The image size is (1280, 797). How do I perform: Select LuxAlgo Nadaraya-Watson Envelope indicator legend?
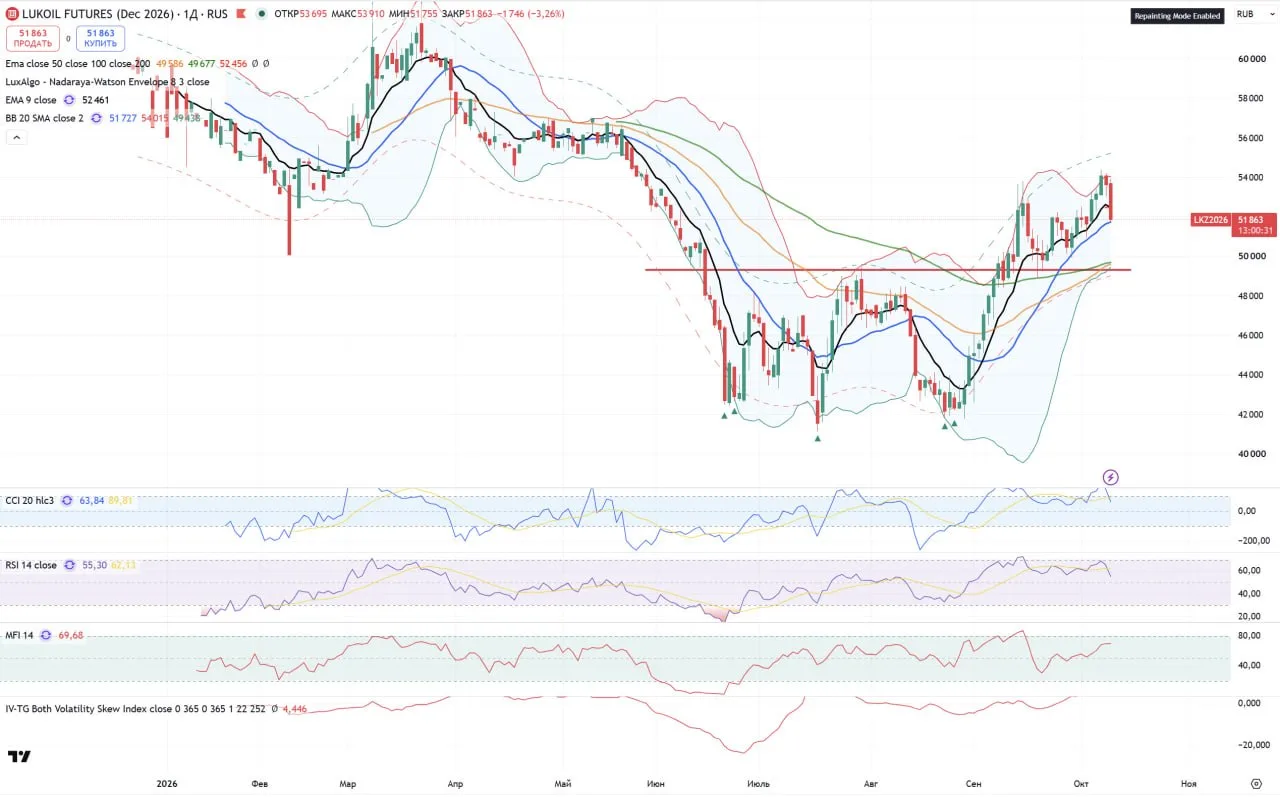click(x=108, y=82)
